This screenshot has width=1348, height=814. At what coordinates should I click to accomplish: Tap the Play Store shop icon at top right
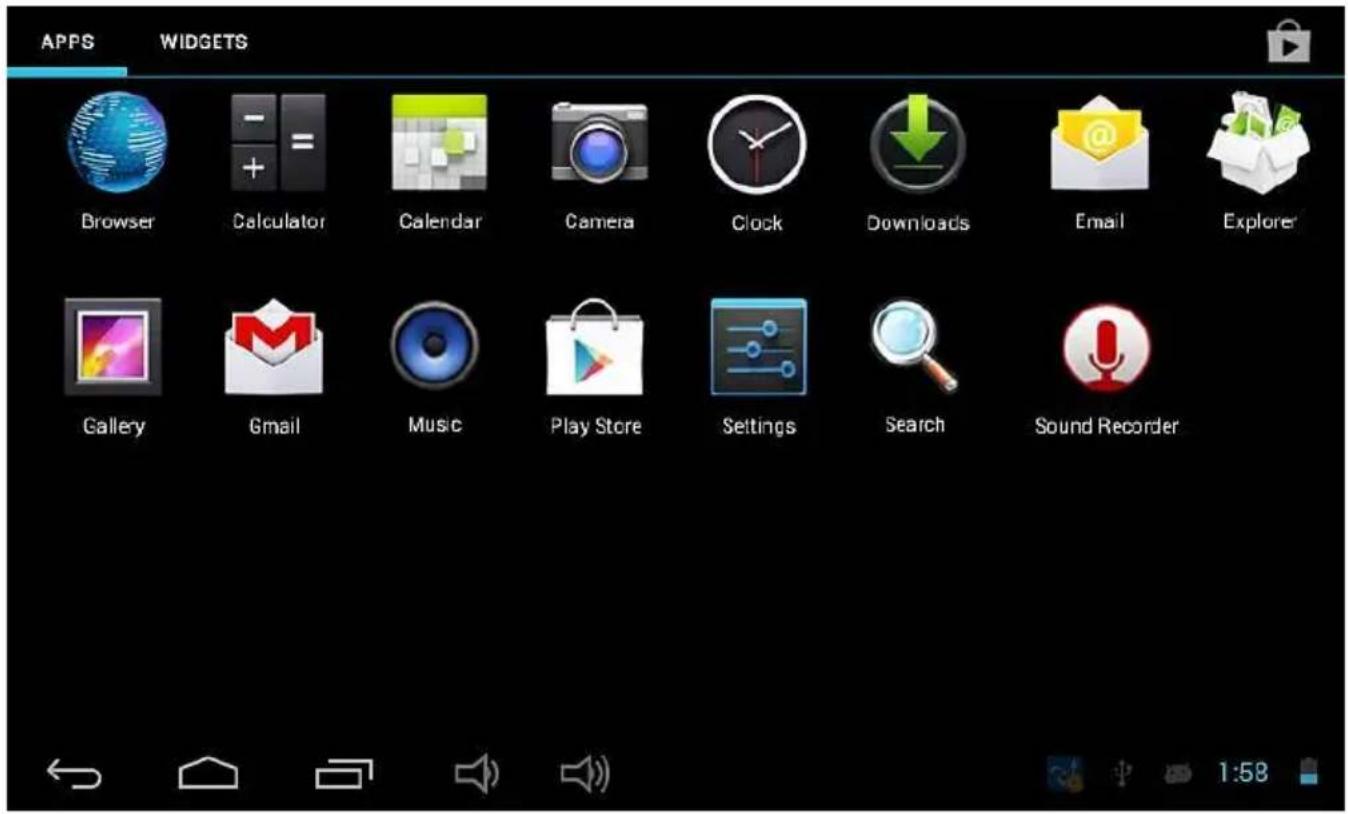coord(1289,43)
